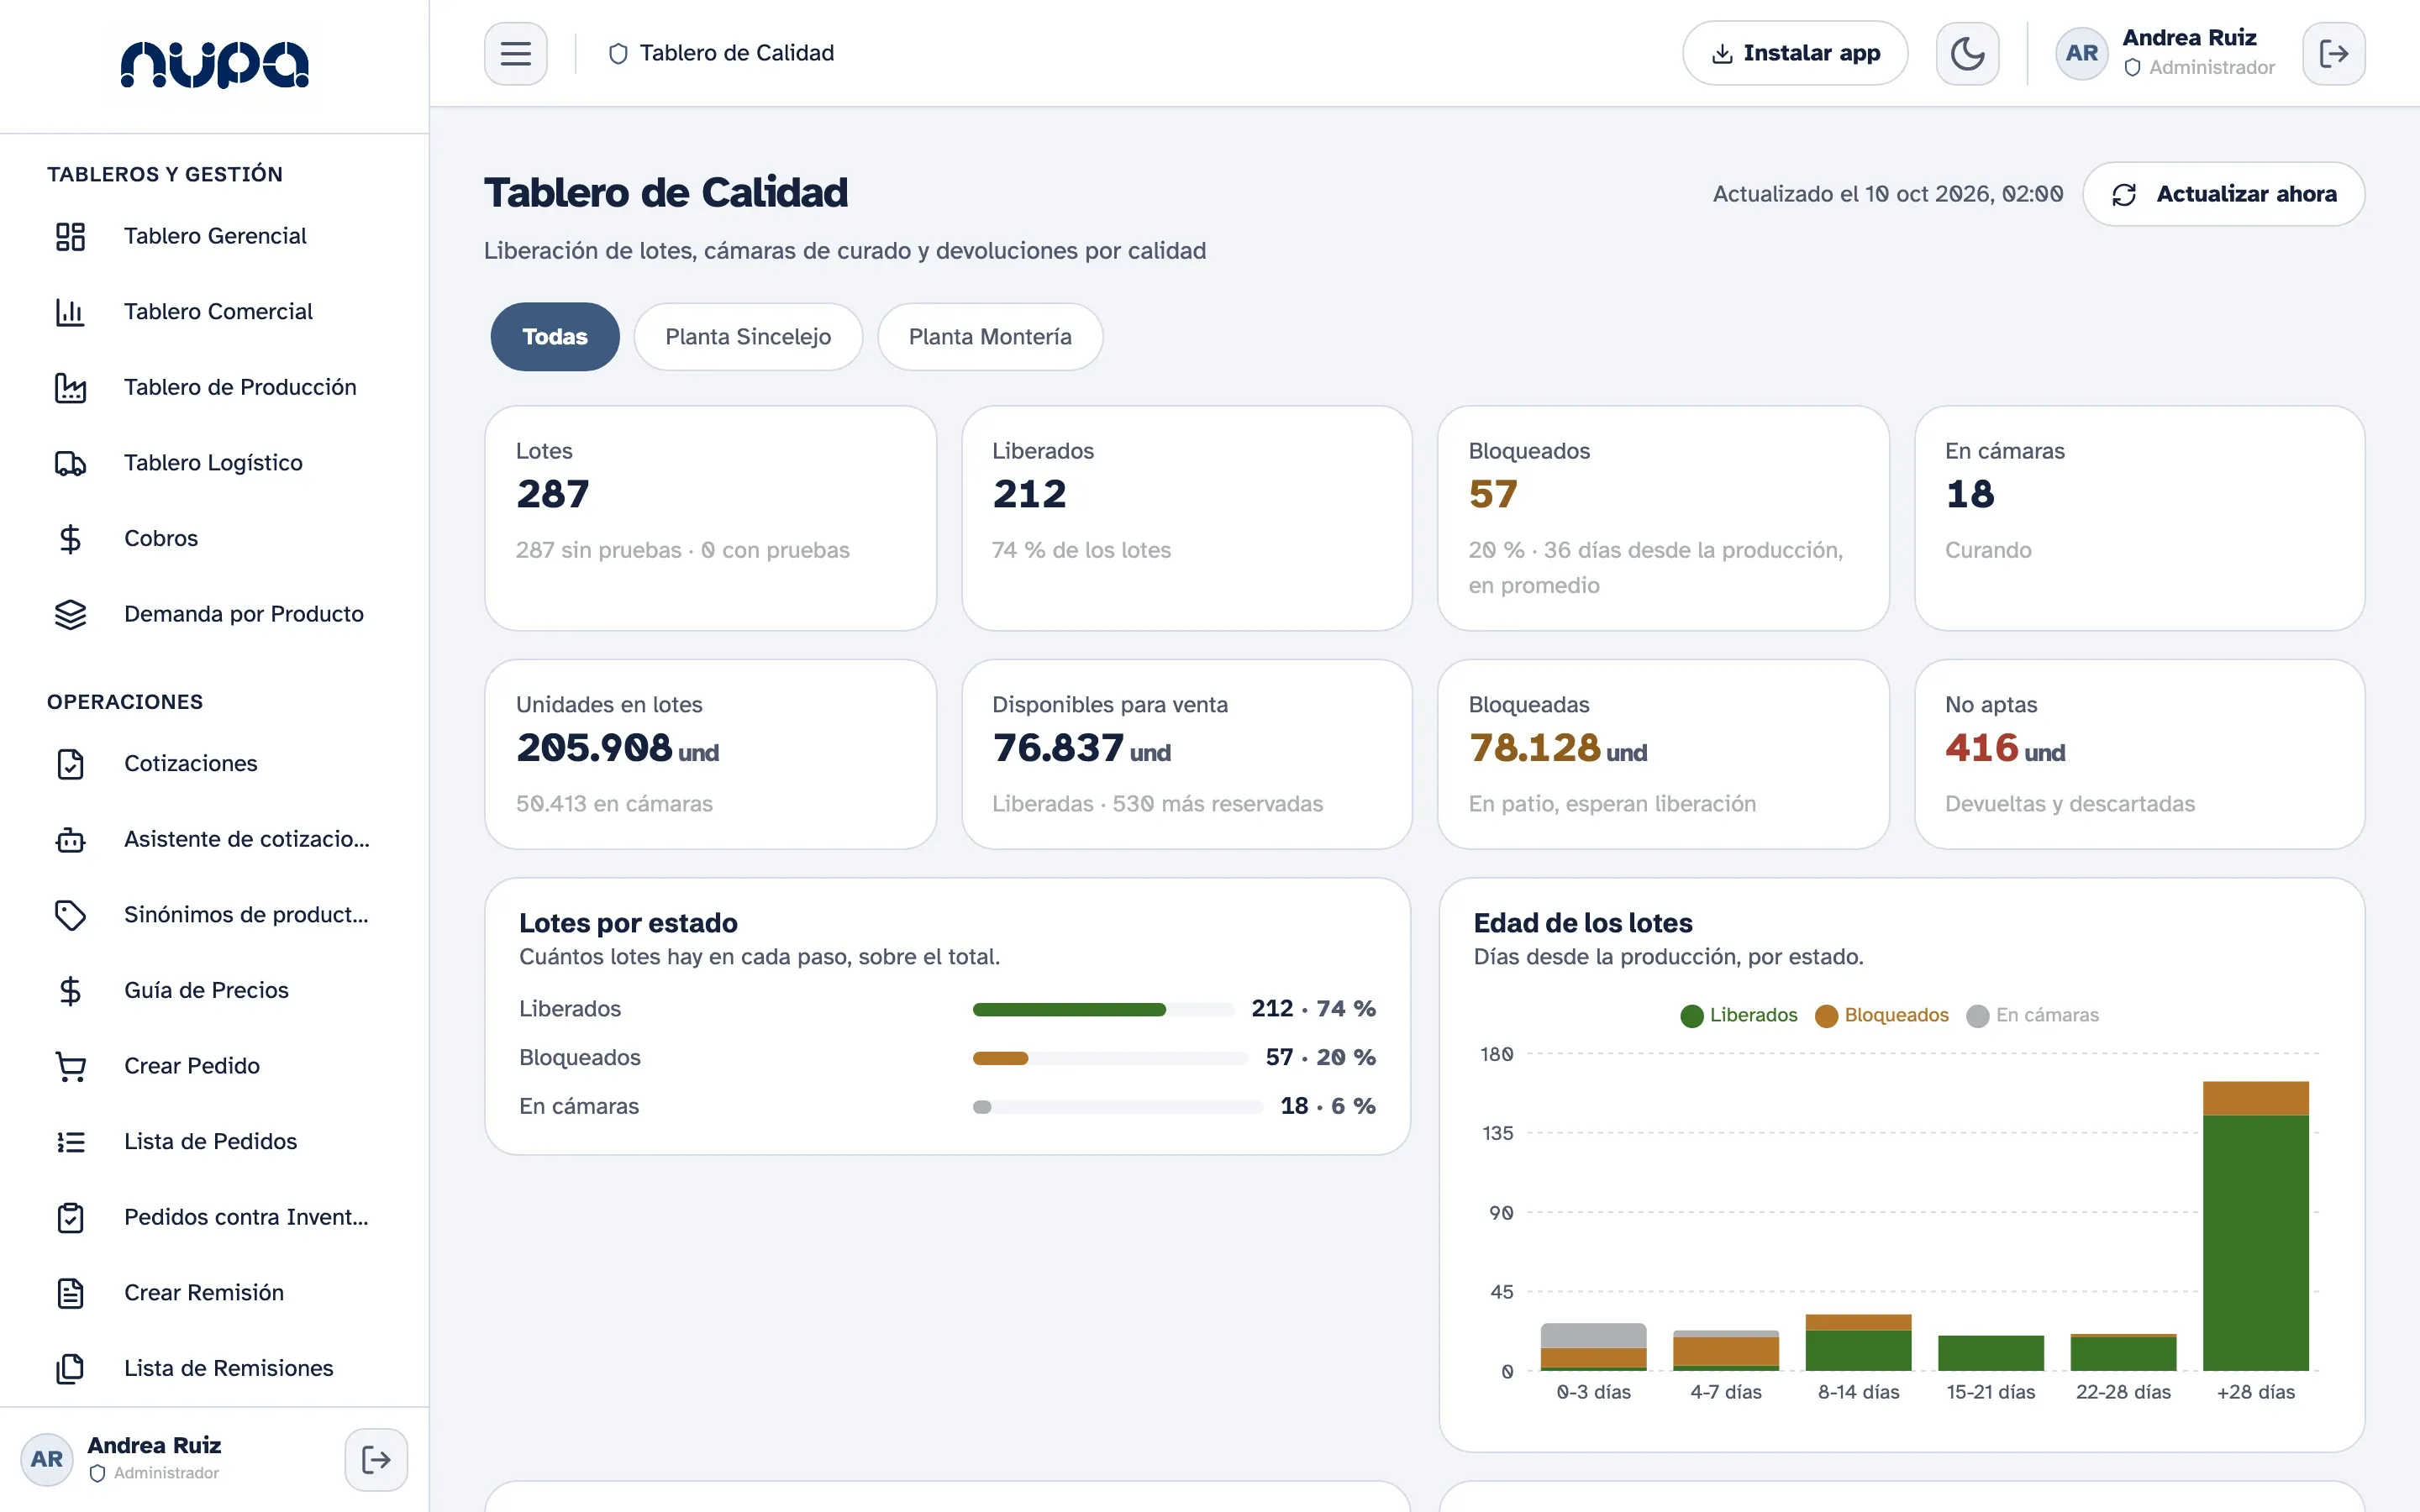This screenshot has height=1512, width=2420.
Task: Open the Crear Pedido shopping cart icon
Action: coord(70,1066)
